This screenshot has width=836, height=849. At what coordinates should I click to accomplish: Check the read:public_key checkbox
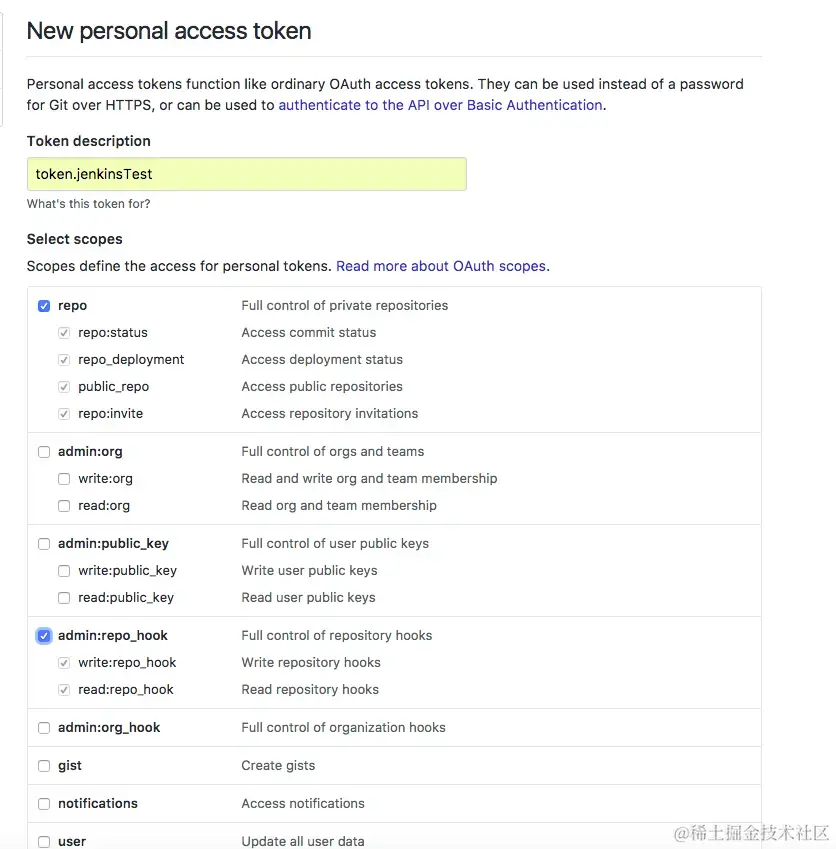[64, 597]
